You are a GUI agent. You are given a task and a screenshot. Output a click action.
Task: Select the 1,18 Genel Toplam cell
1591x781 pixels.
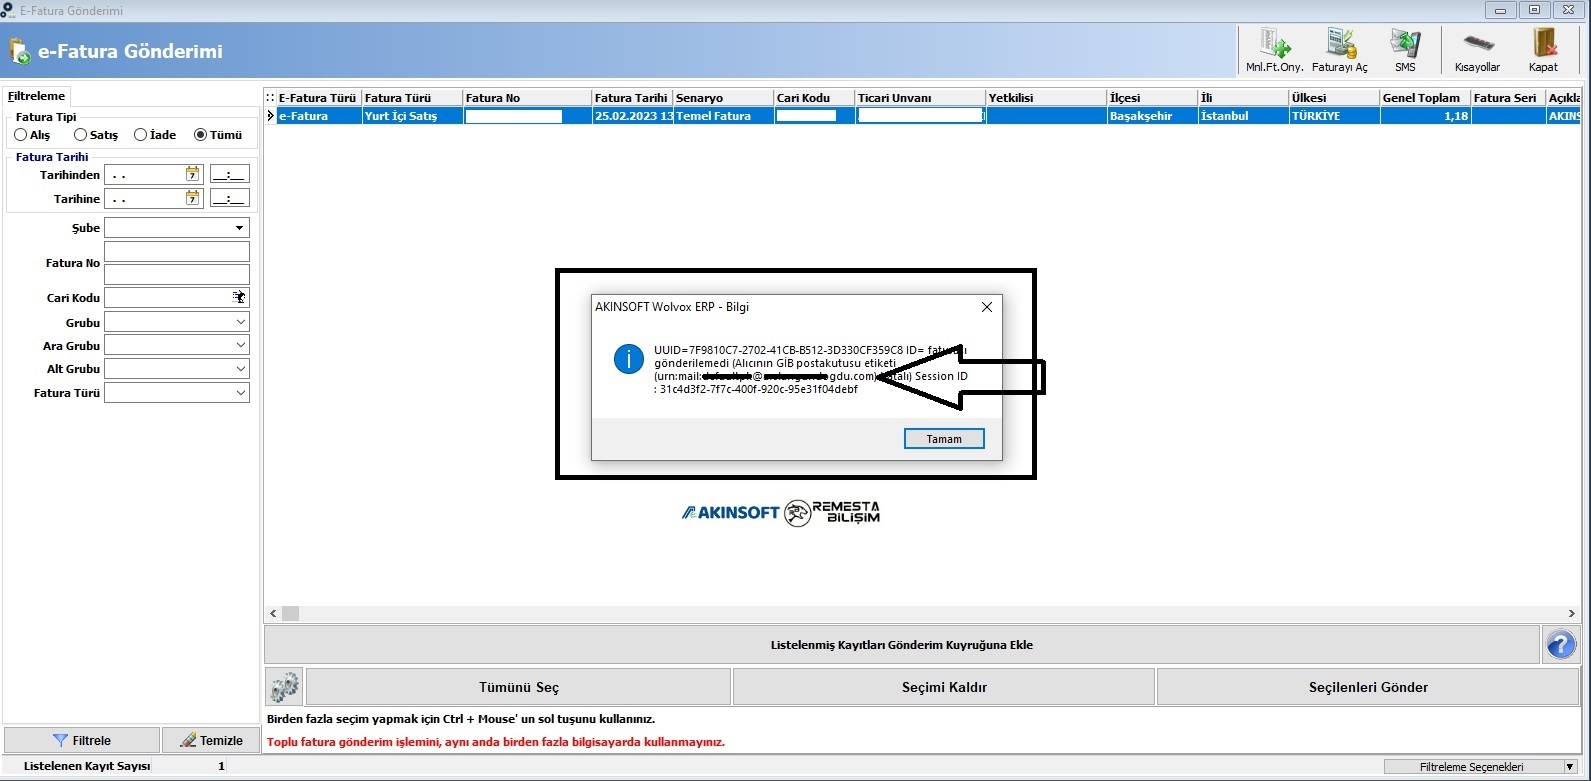coord(1425,116)
